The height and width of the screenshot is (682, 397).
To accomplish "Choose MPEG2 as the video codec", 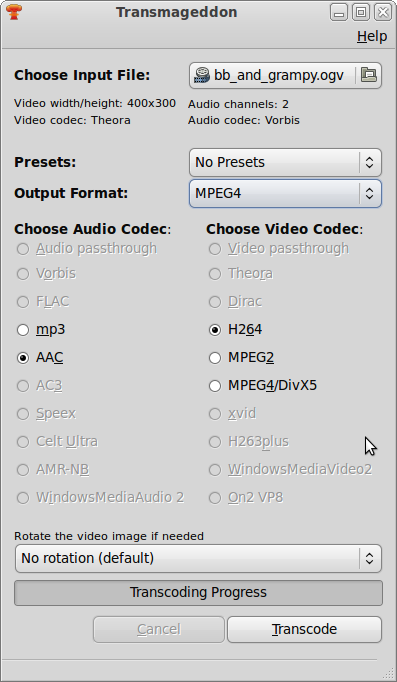I will tap(241, 358).
